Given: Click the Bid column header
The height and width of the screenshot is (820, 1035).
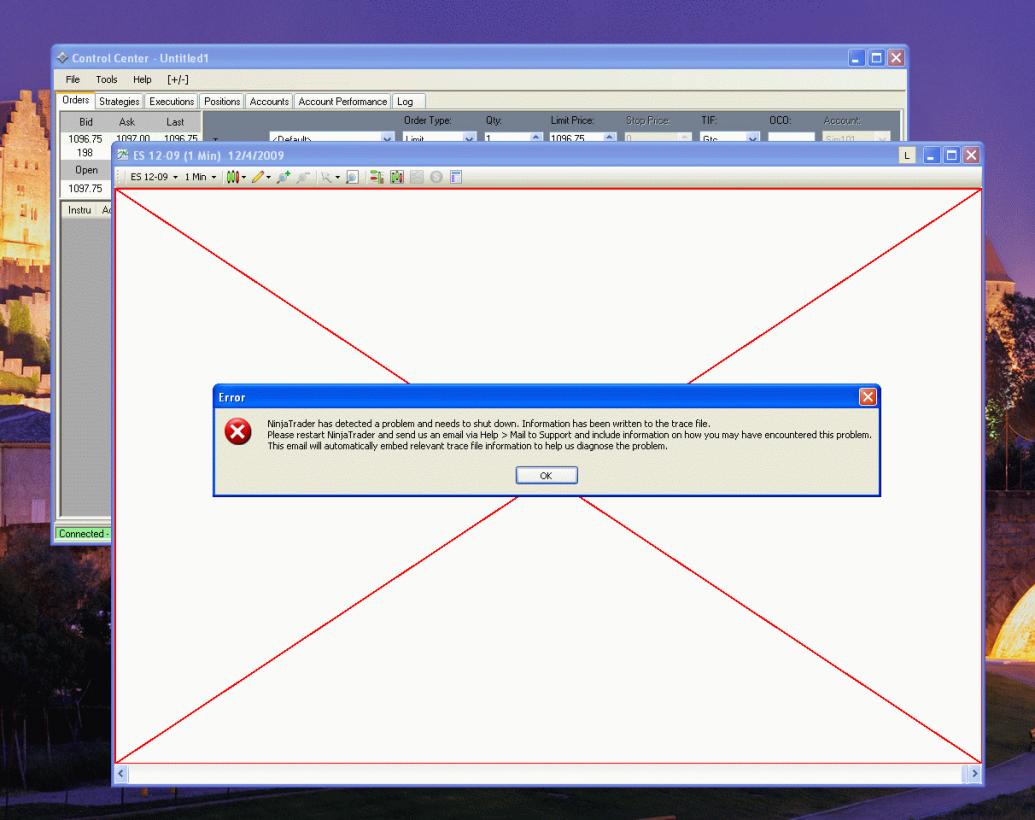Looking at the screenshot, I should 86,121.
